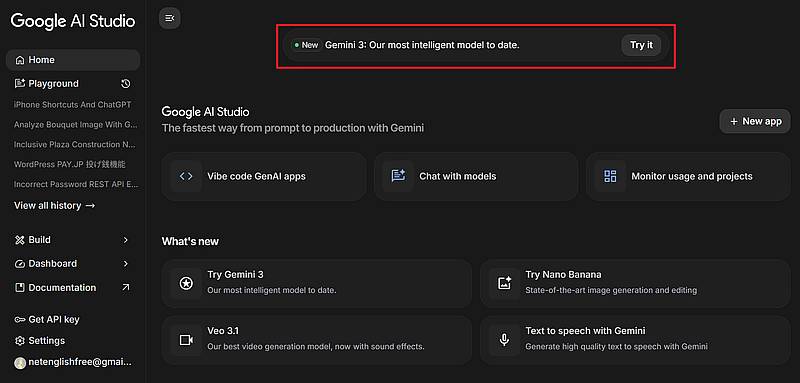Collapse the sidebar with the toggle icon
This screenshot has height=383, width=800.
click(170, 18)
